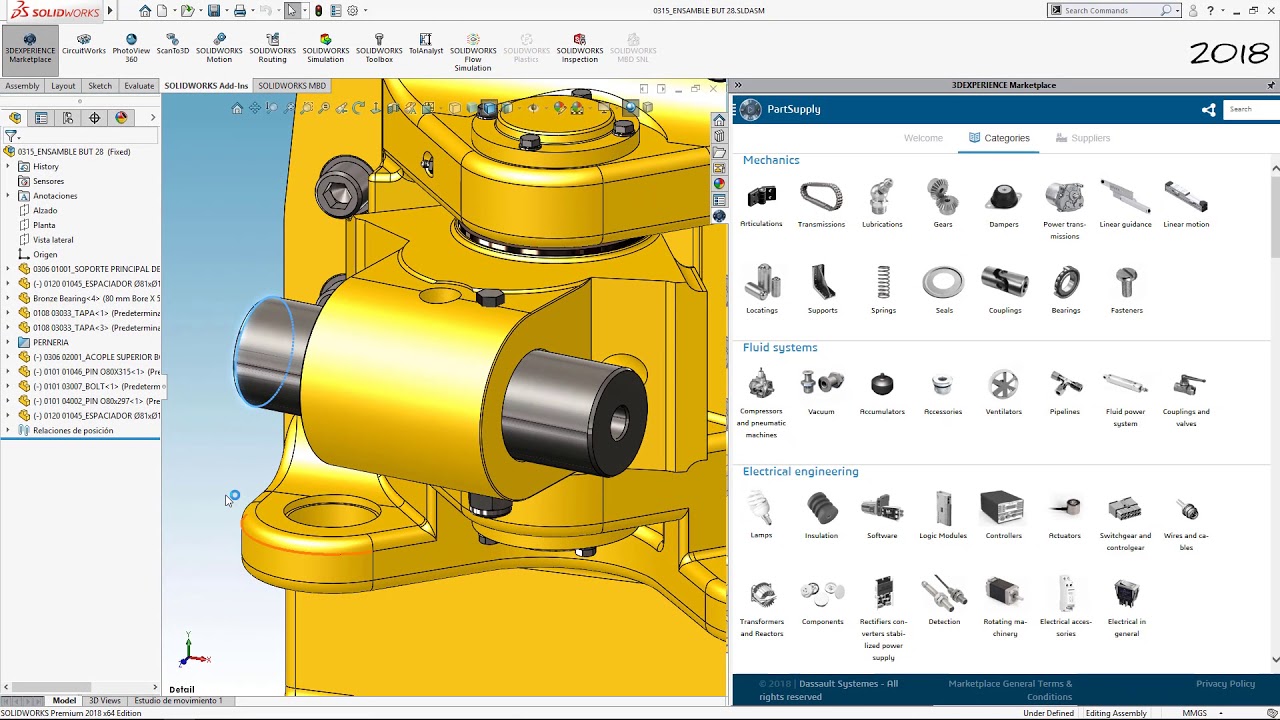Screen dimensions: 1280x720
Task: Switch to the Evaluate ribbon tab
Action: click(x=139, y=86)
